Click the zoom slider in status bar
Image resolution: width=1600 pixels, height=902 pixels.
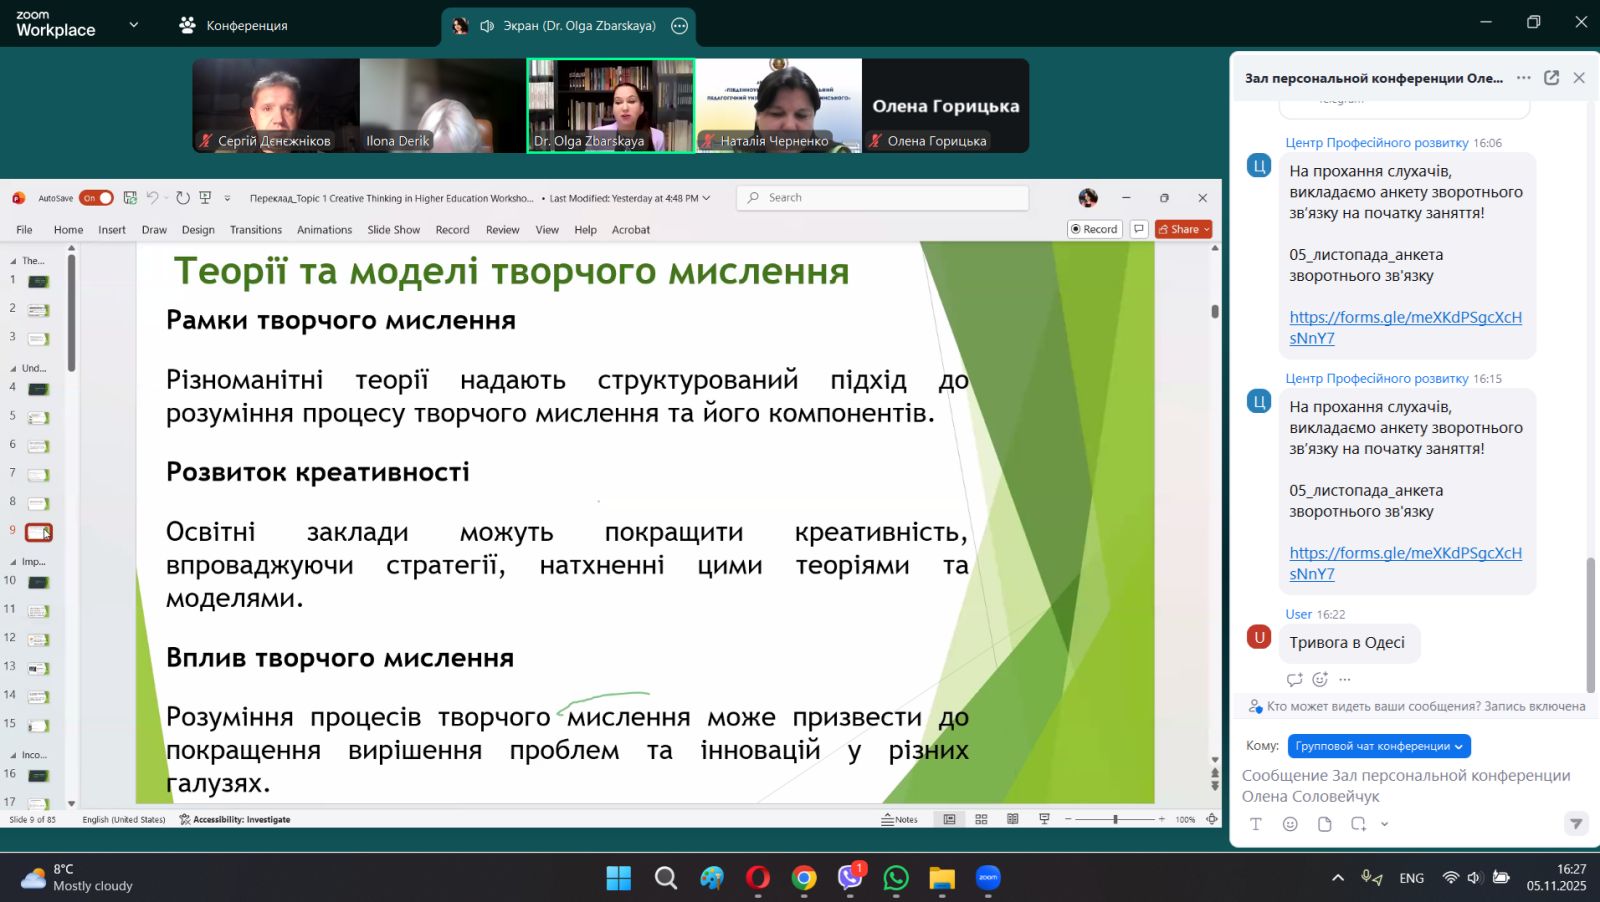[x=1115, y=819]
